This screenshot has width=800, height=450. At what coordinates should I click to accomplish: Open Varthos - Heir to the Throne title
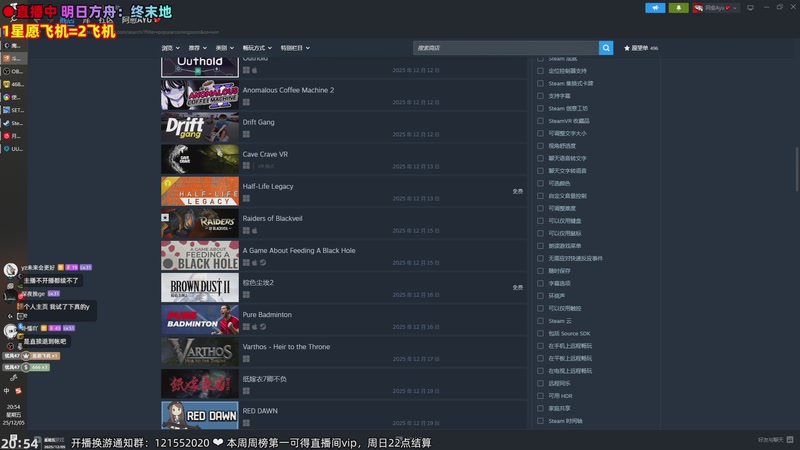286,346
